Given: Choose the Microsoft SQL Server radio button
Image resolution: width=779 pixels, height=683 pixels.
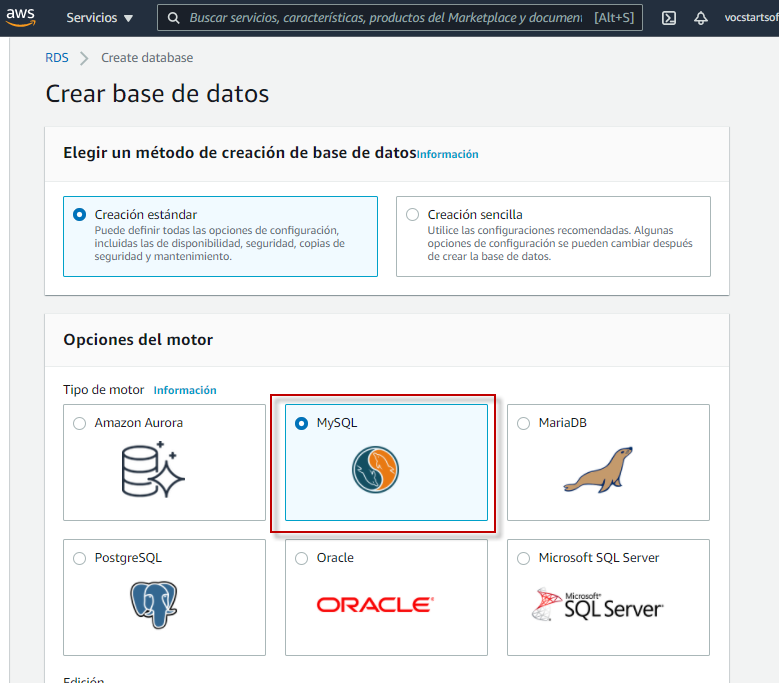Looking at the screenshot, I should (x=524, y=558).
